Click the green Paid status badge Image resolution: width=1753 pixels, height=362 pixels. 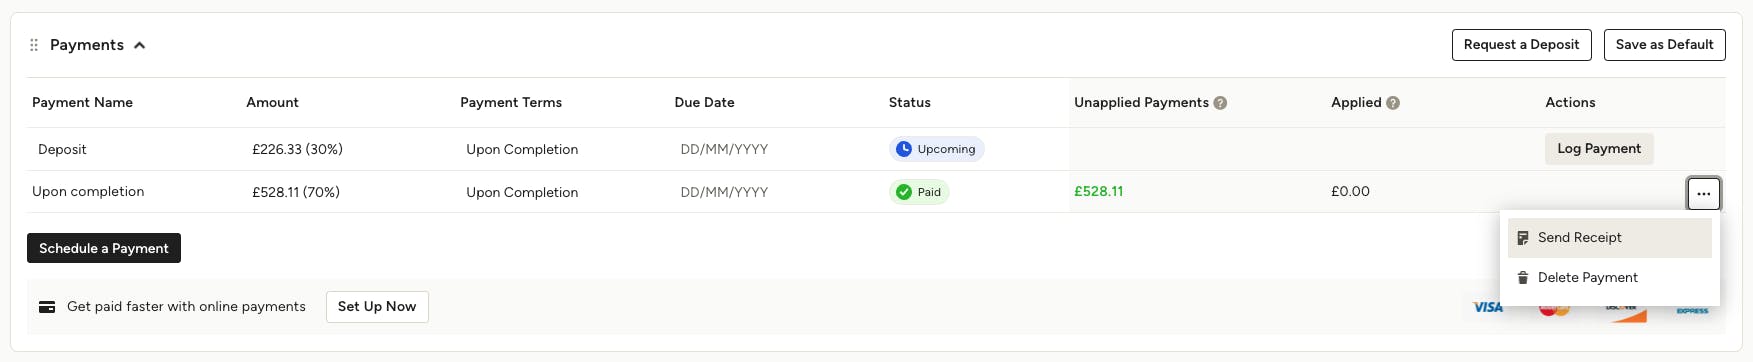tap(919, 192)
